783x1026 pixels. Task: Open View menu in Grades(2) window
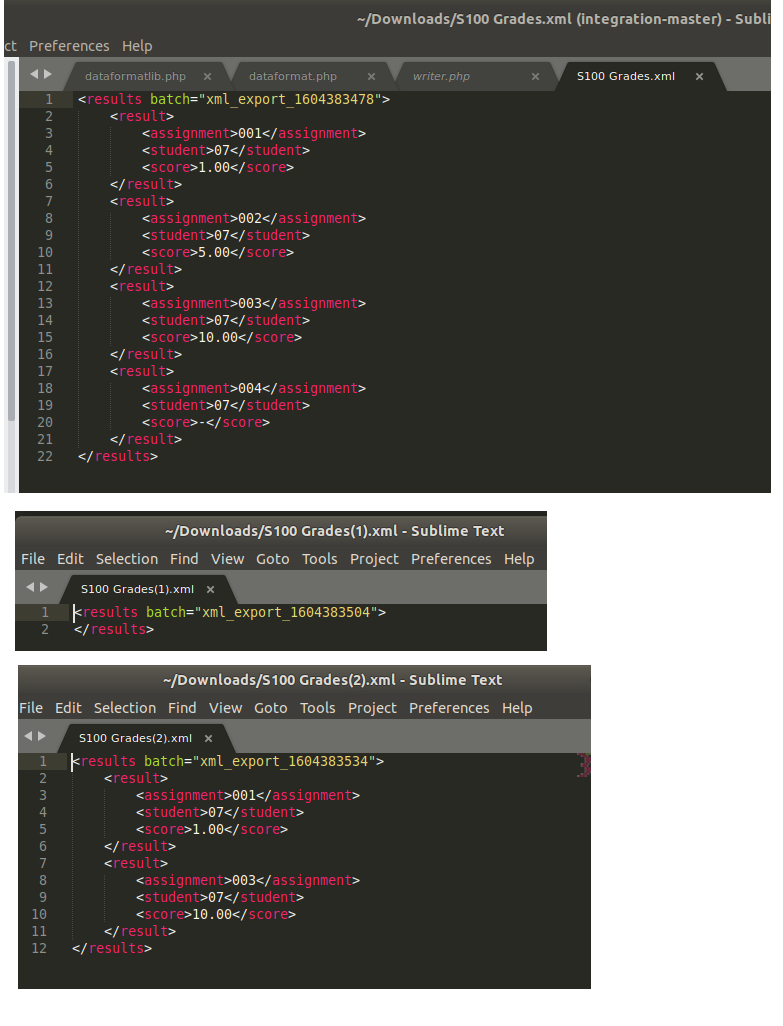click(225, 709)
